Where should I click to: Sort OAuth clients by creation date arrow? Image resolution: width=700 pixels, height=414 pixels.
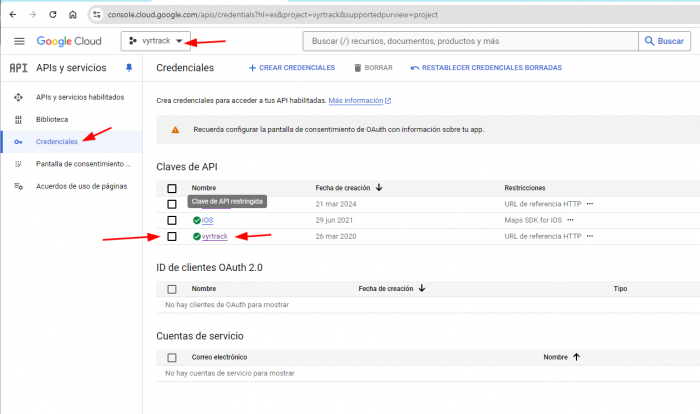coord(422,289)
